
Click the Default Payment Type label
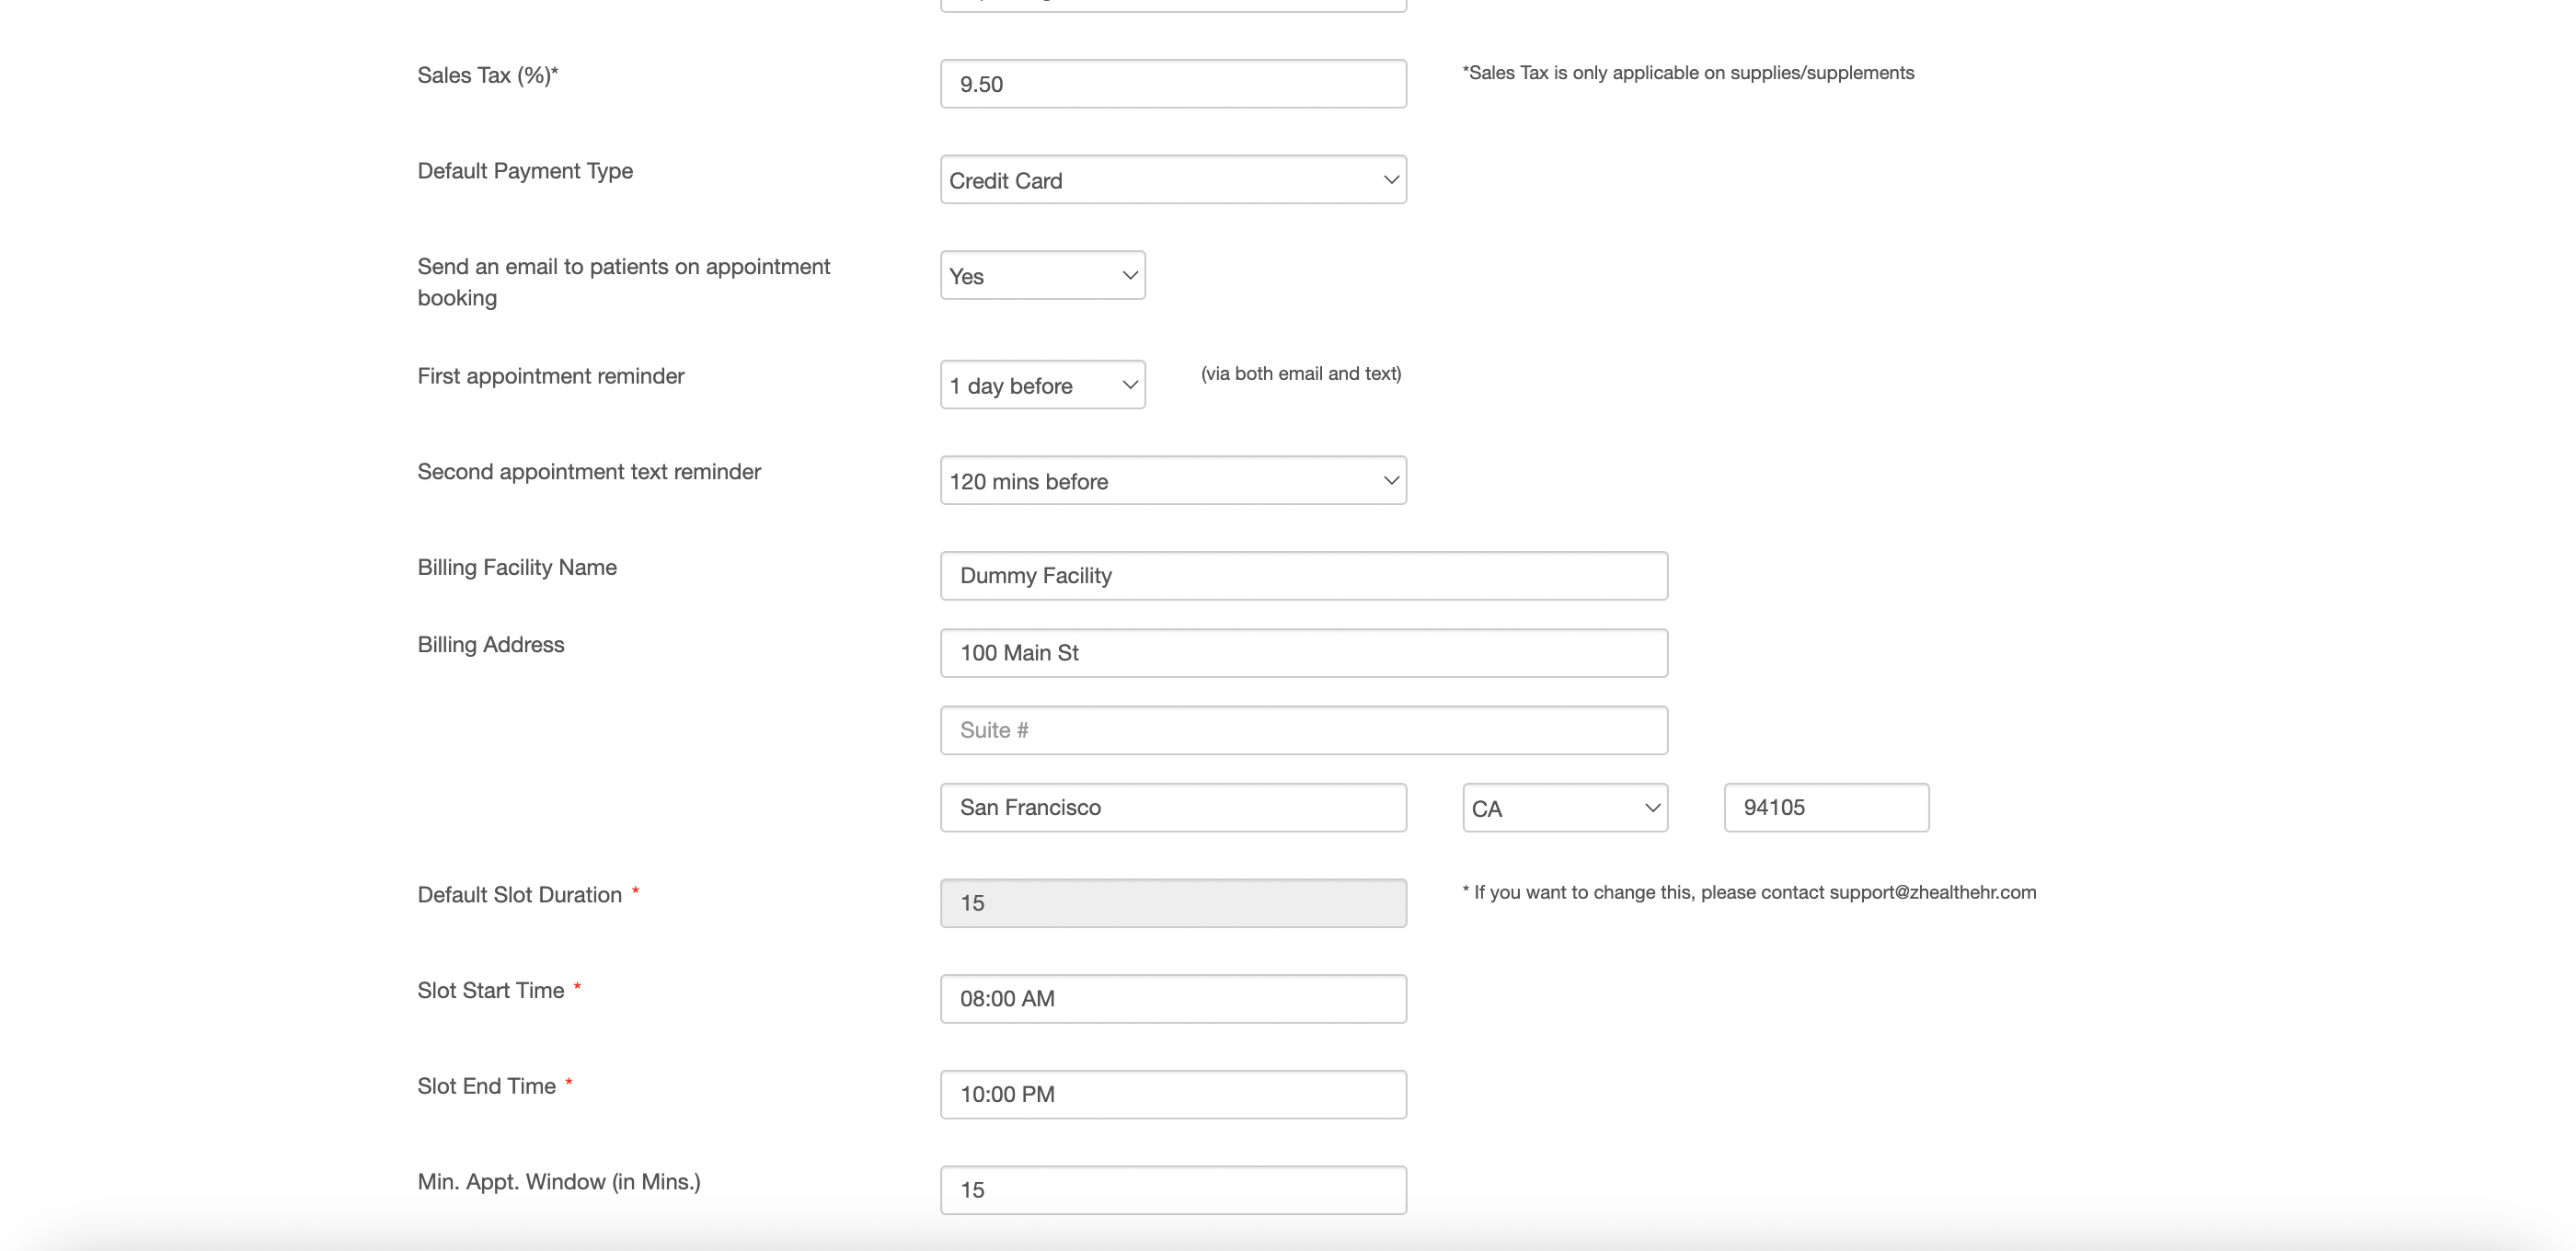pos(525,171)
